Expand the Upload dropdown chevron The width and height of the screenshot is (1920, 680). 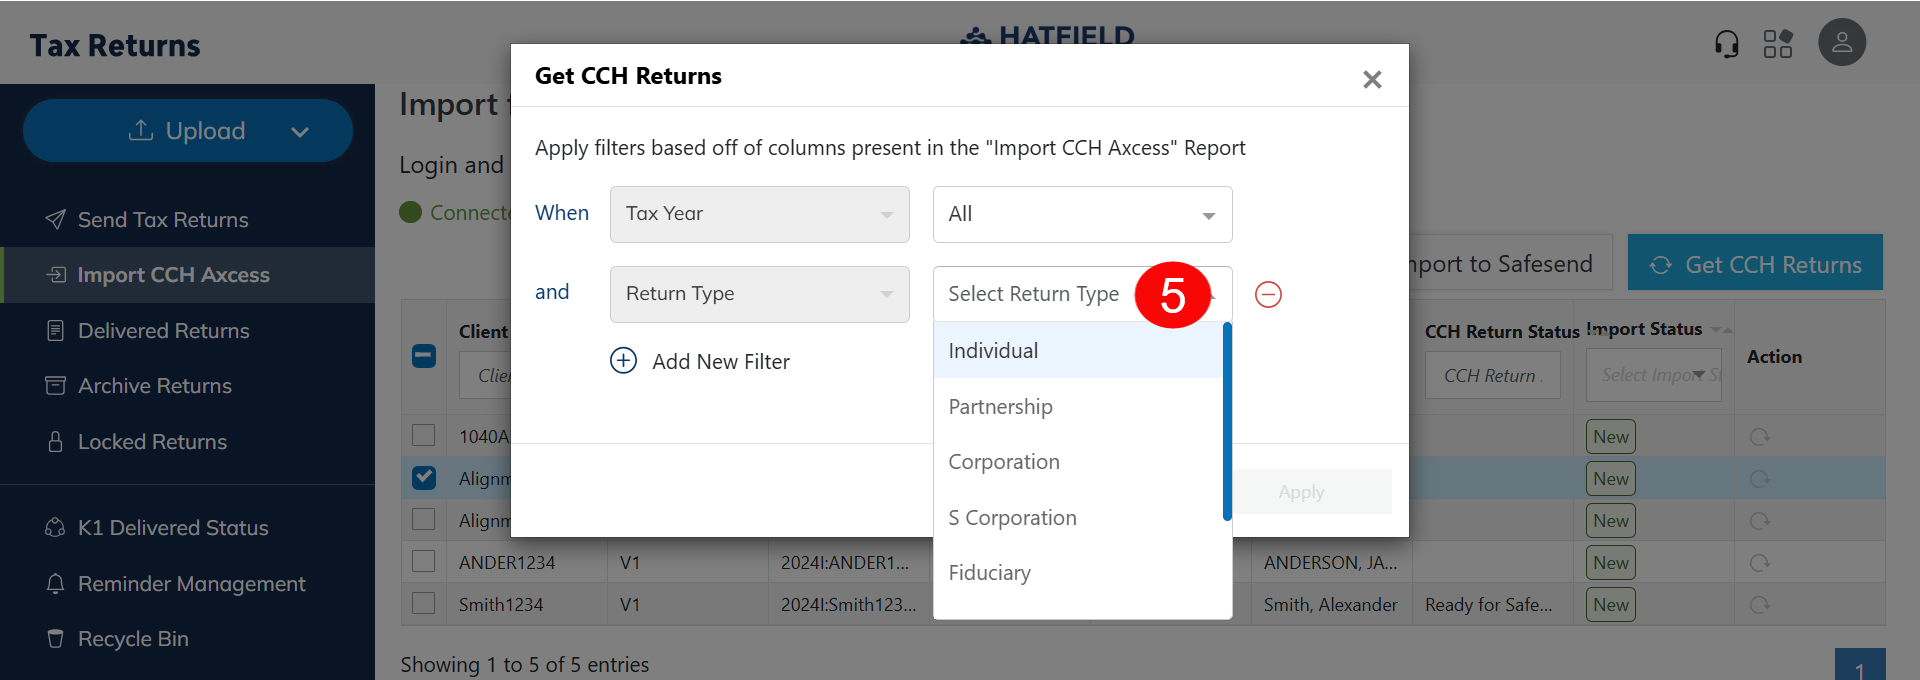tap(300, 131)
